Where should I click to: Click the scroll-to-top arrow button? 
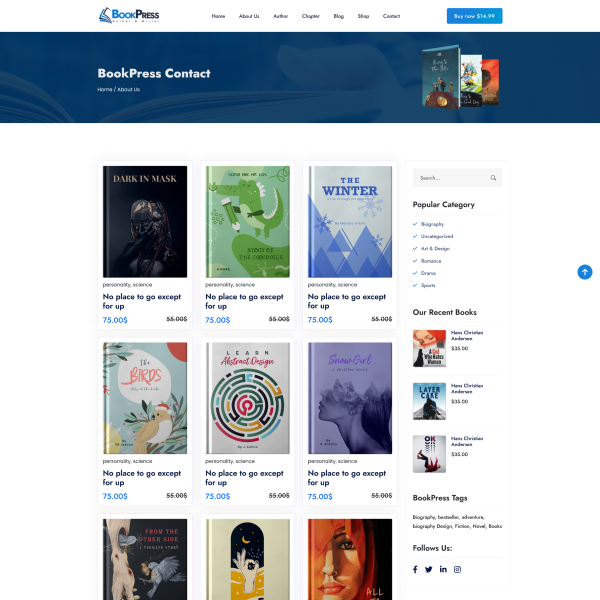click(x=585, y=272)
